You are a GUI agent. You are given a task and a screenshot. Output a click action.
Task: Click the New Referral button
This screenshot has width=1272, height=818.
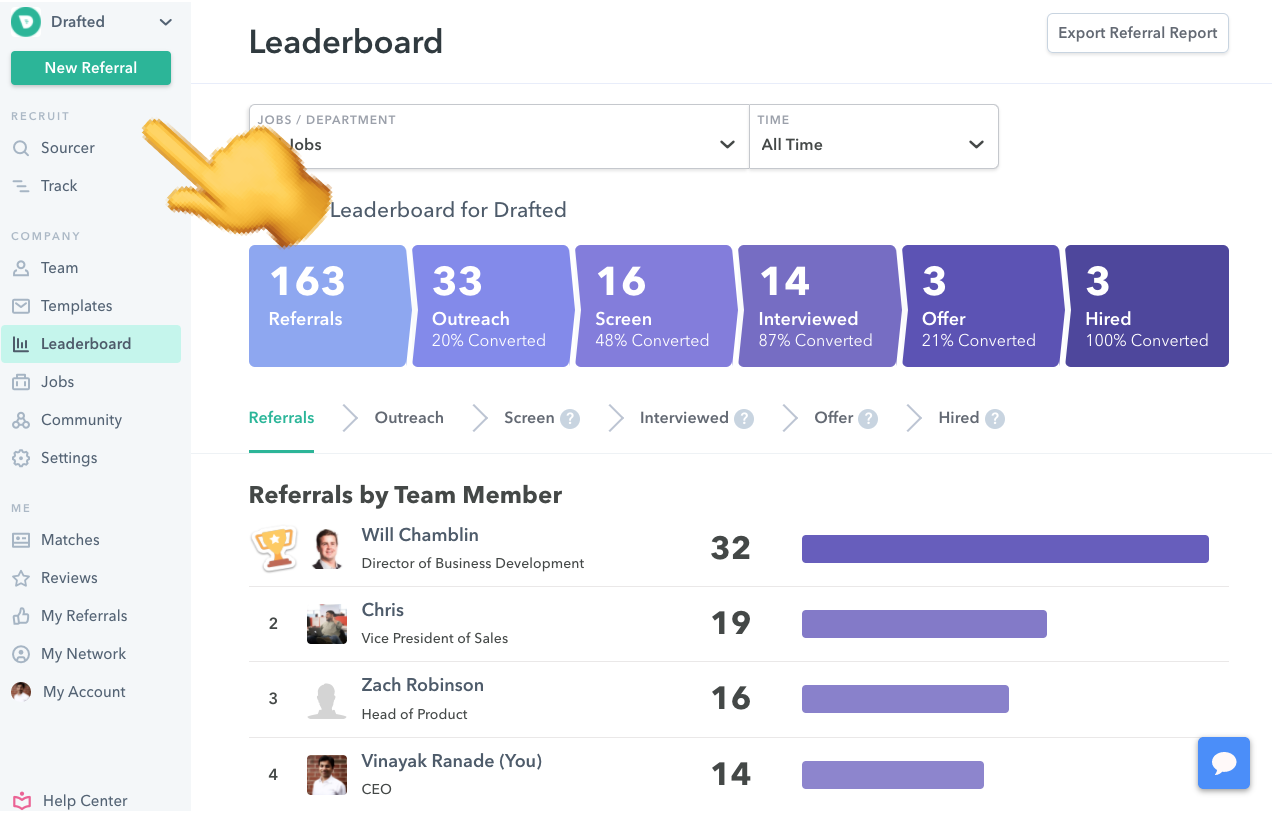[91, 68]
